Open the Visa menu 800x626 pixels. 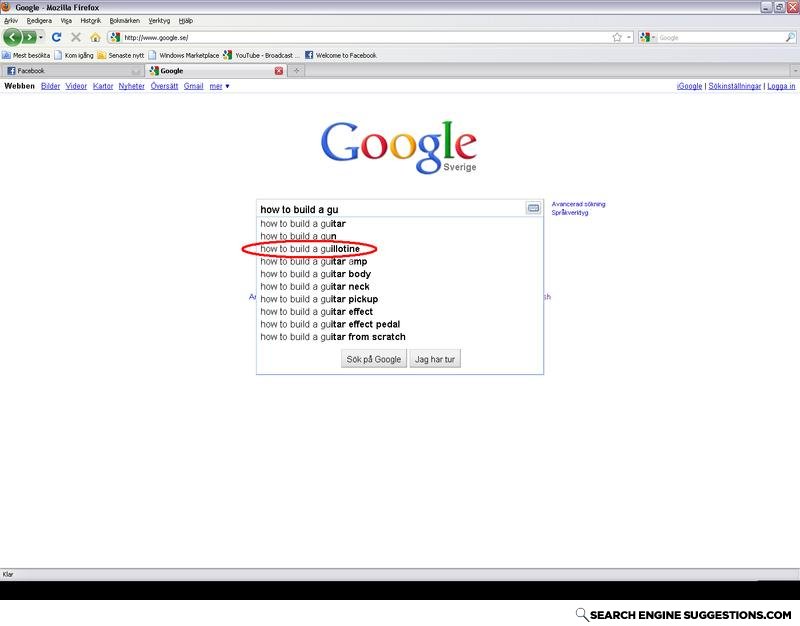(66, 21)
